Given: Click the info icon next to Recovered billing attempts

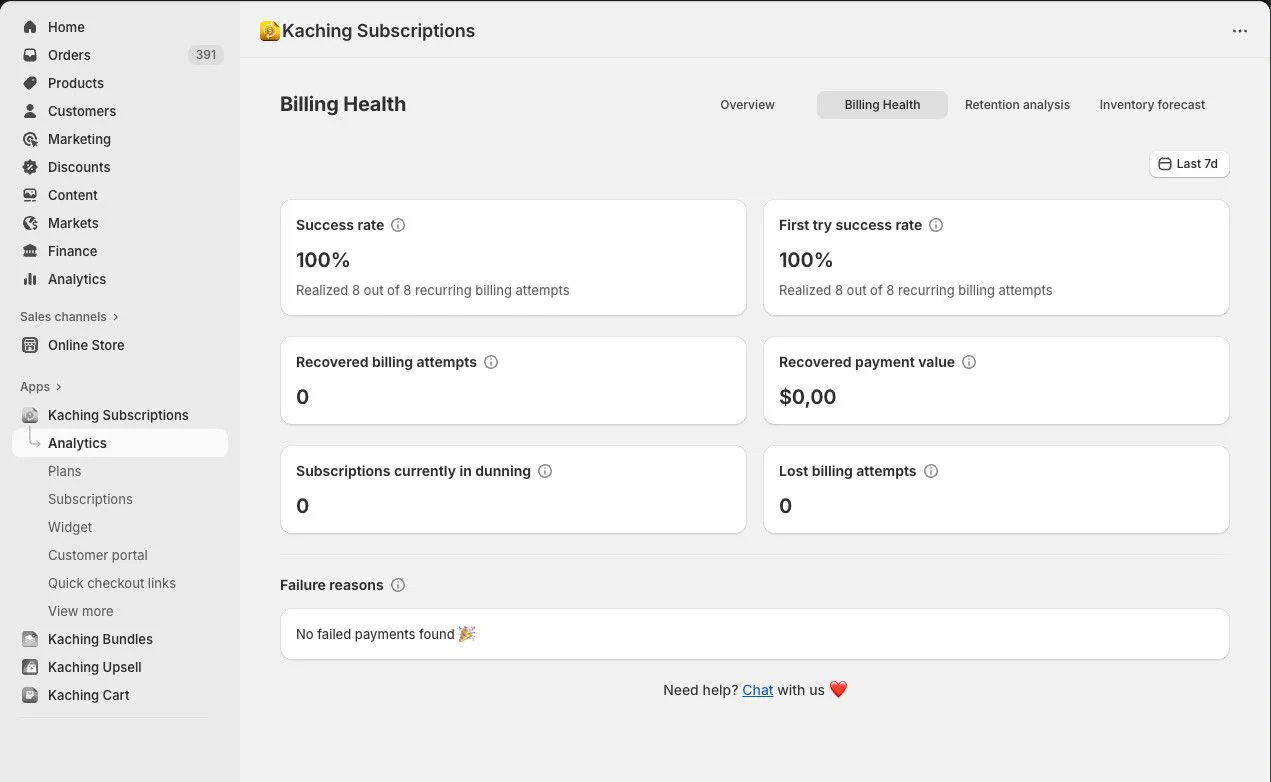Looking at the screenshot, I should click(x=491, y=362).
